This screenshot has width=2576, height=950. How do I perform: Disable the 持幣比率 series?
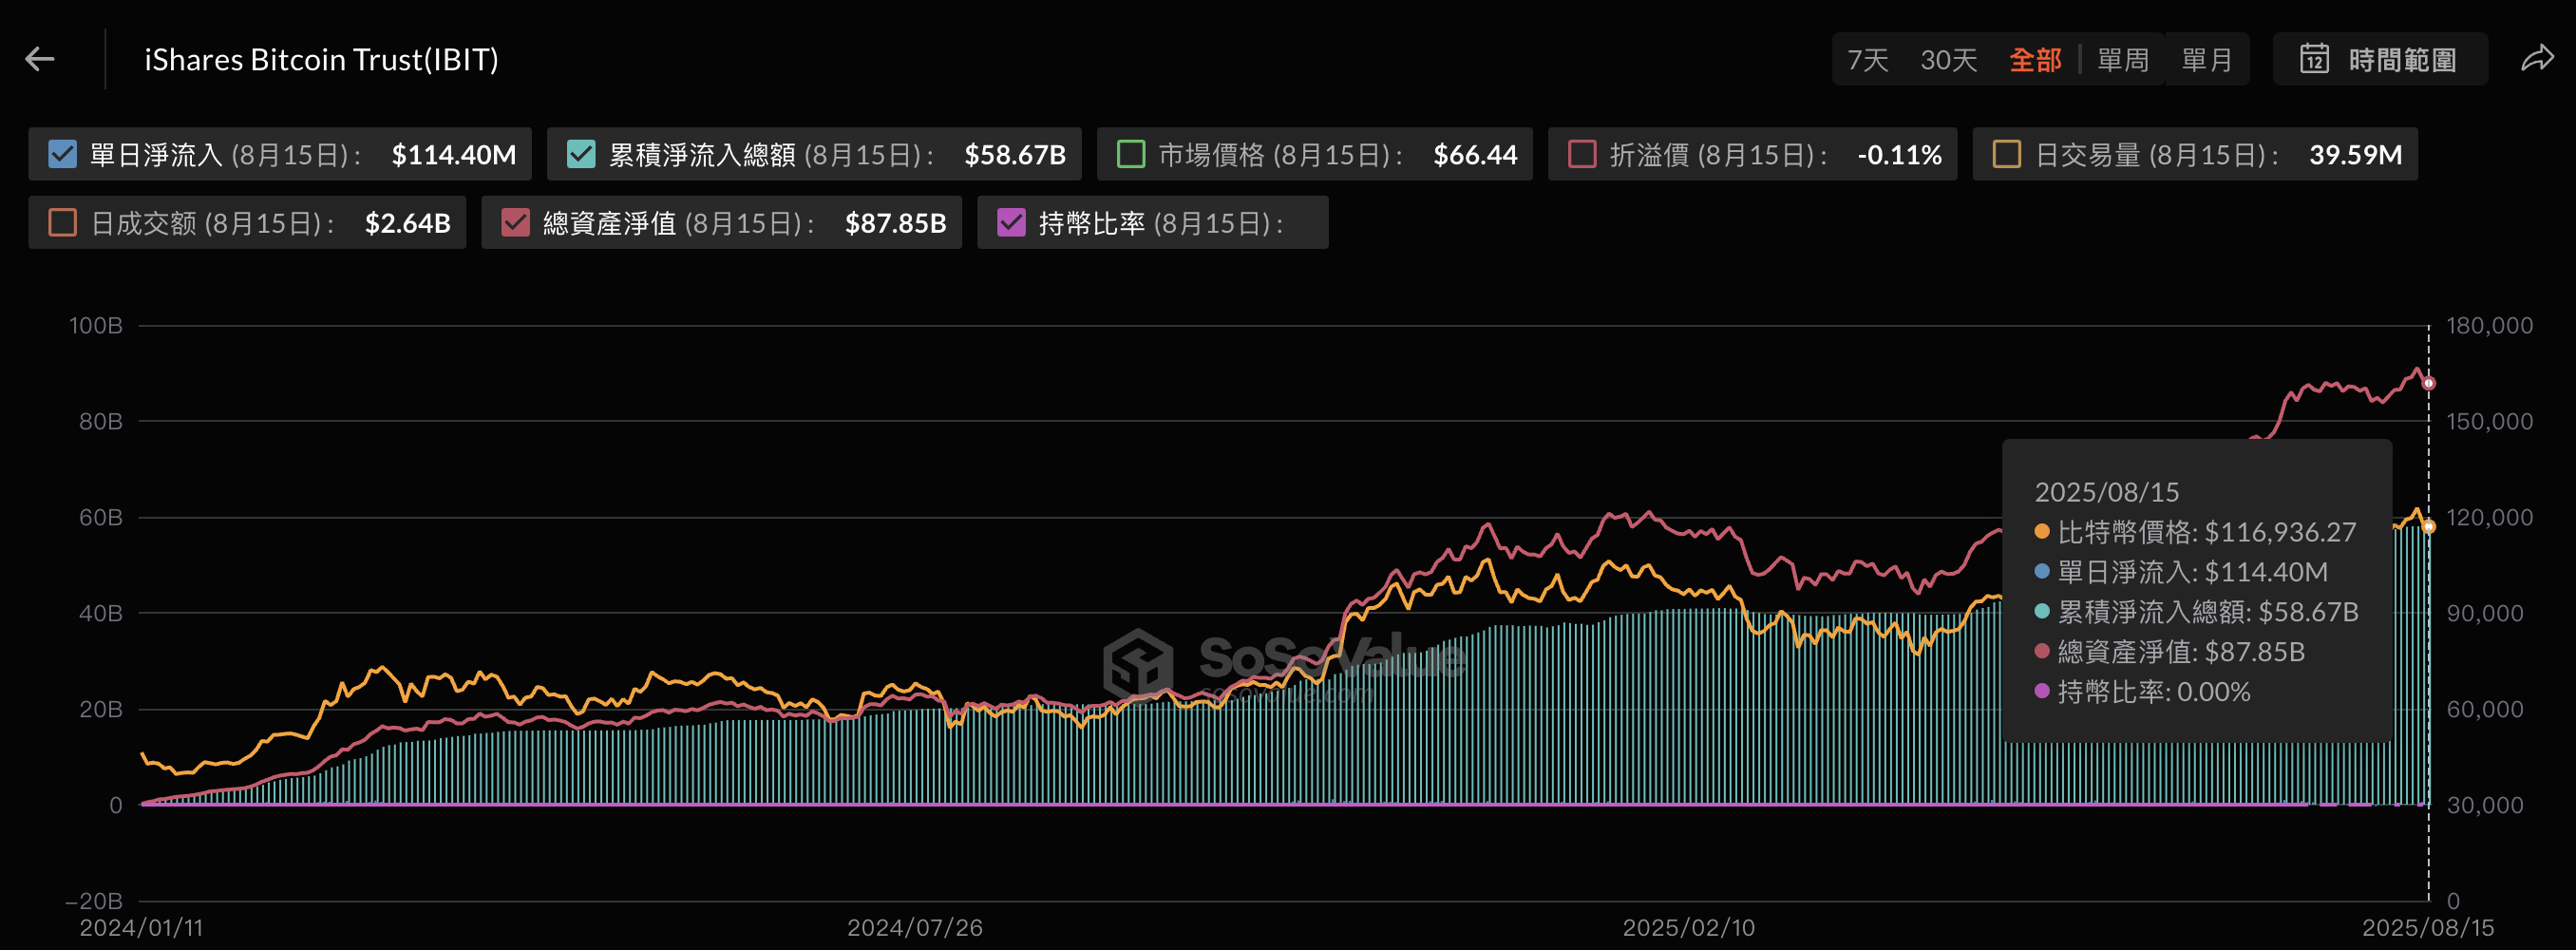1010,222
